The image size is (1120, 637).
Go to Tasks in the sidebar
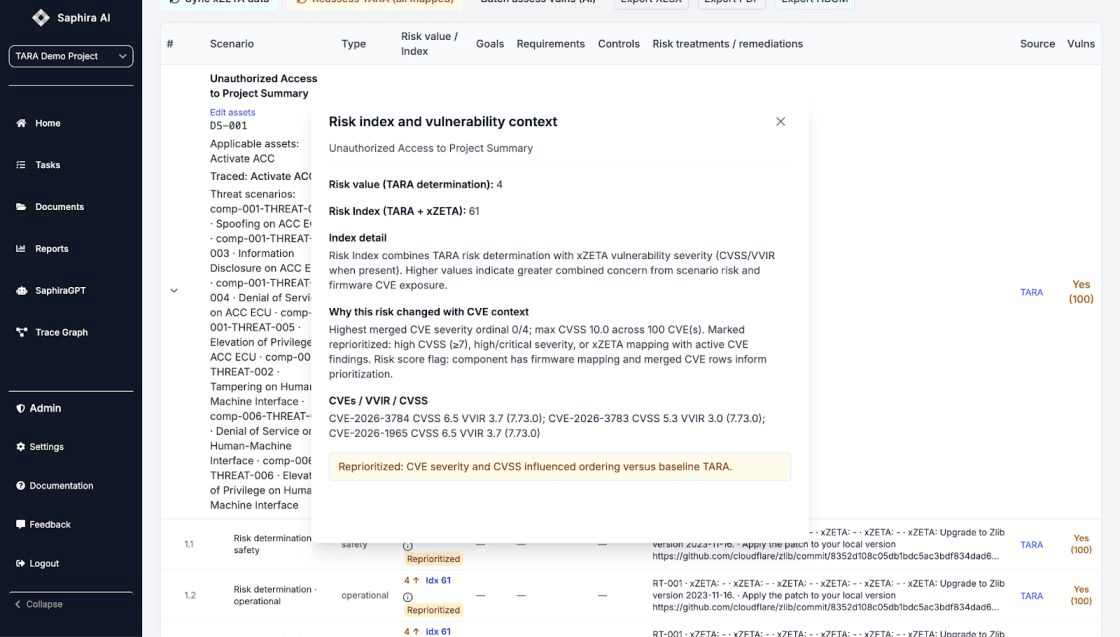(48, 165)
